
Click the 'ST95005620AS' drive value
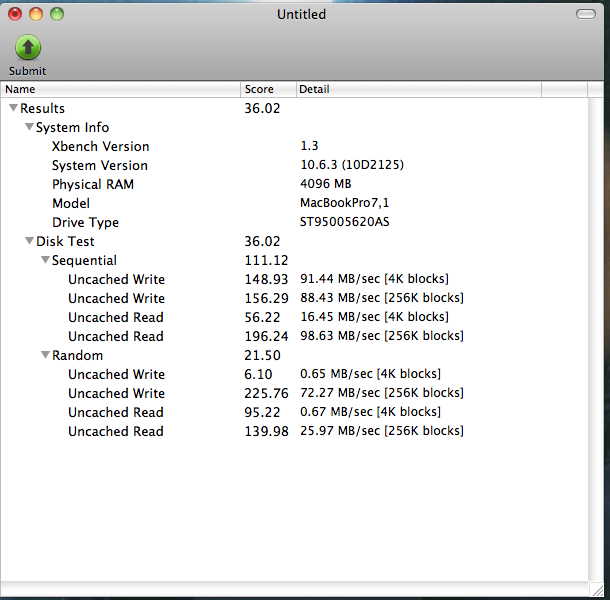pyautogui.click(x=344, y=222)
